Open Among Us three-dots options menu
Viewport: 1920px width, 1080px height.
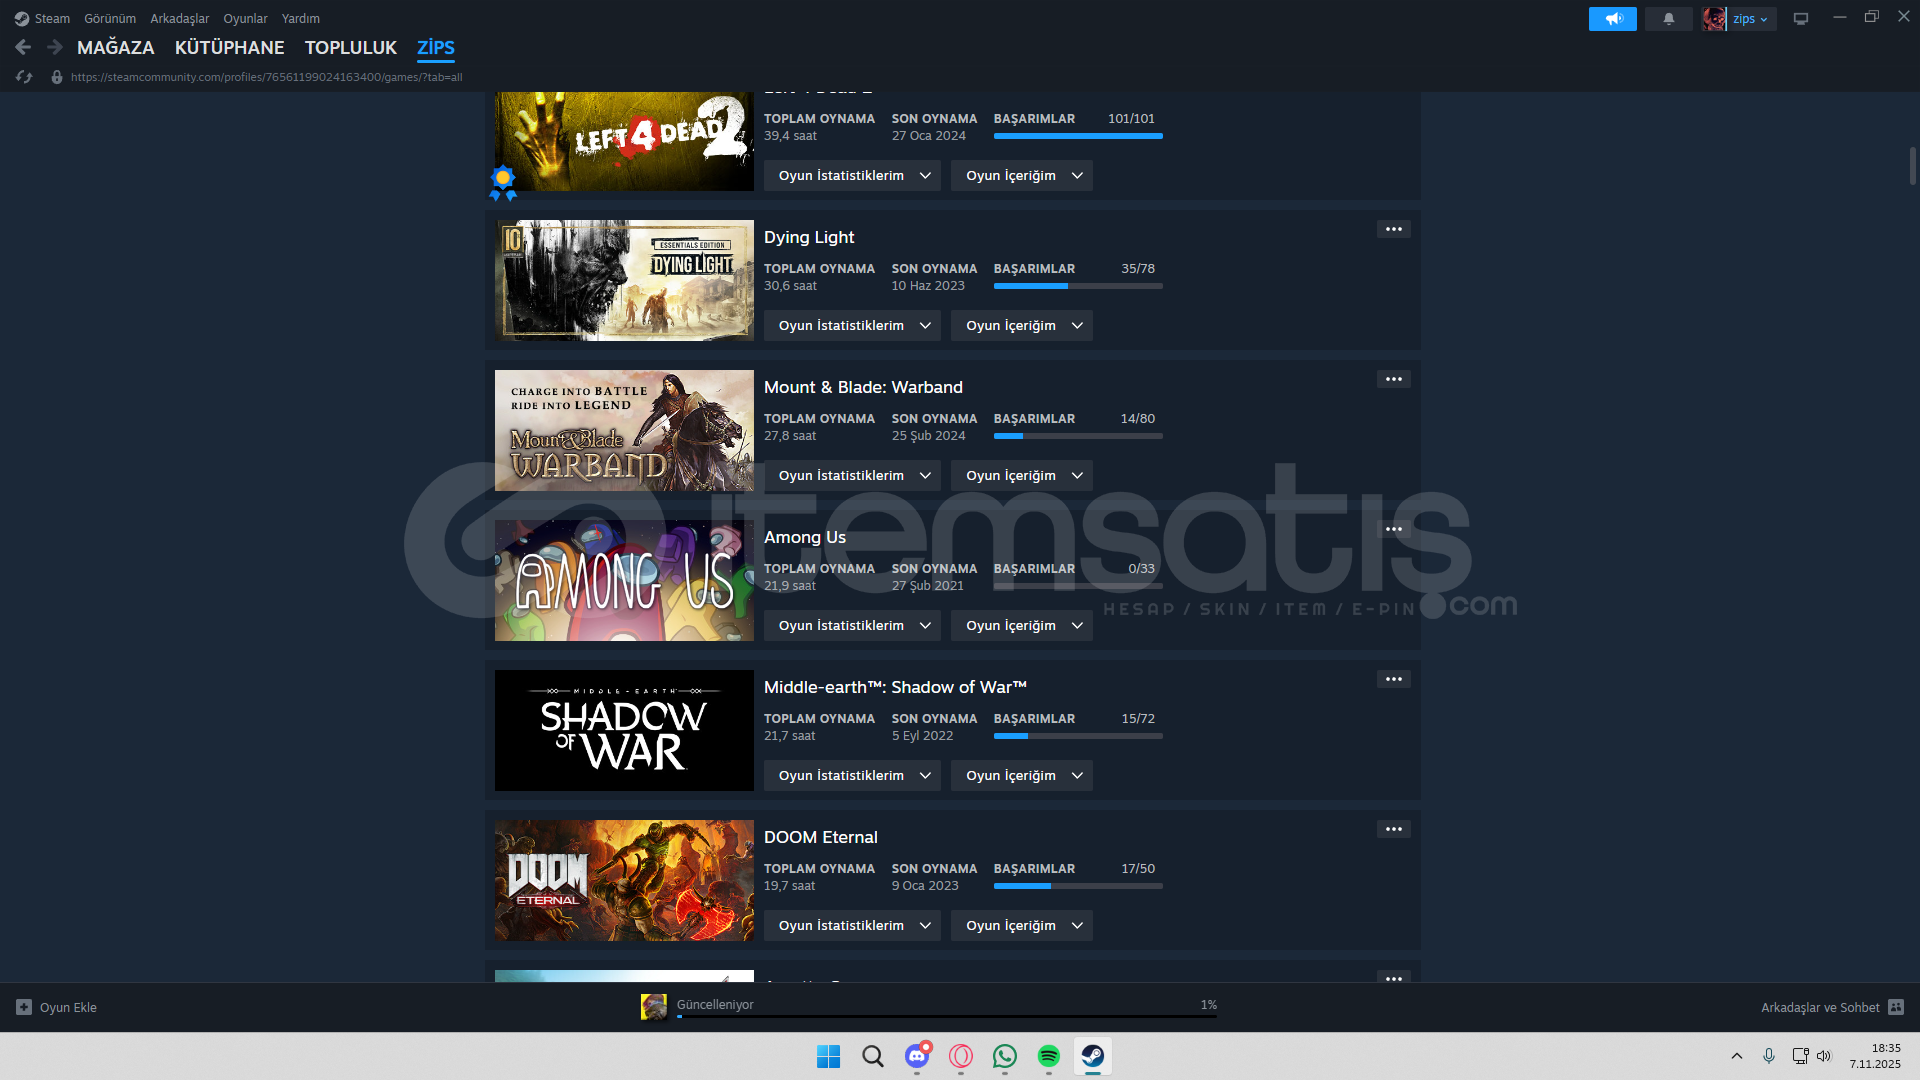click(x=1393, y=529)
